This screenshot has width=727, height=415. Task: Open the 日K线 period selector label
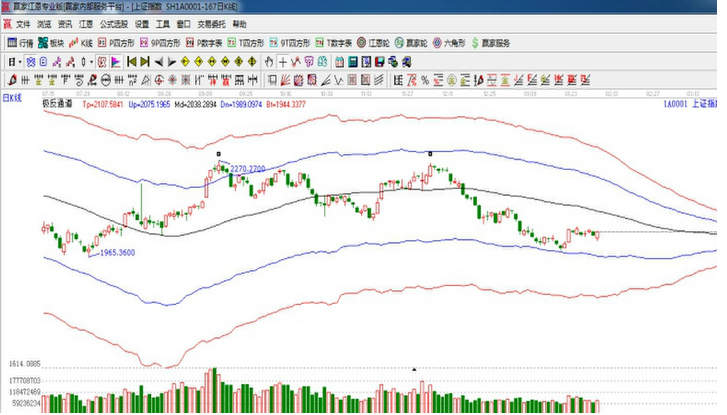pos(13,98)
